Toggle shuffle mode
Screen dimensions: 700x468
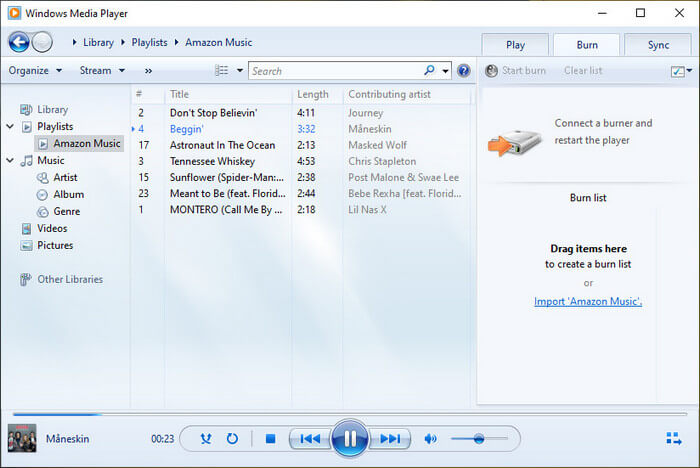[206, 439]
